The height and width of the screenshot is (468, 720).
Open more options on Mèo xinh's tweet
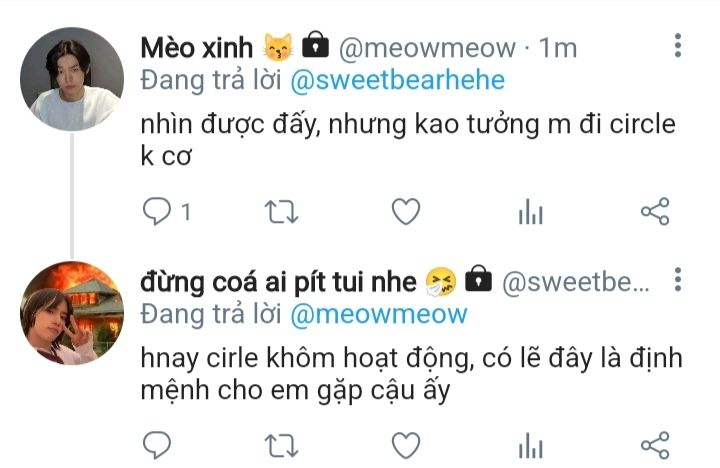pyautogui.click(x=678, y=45)
